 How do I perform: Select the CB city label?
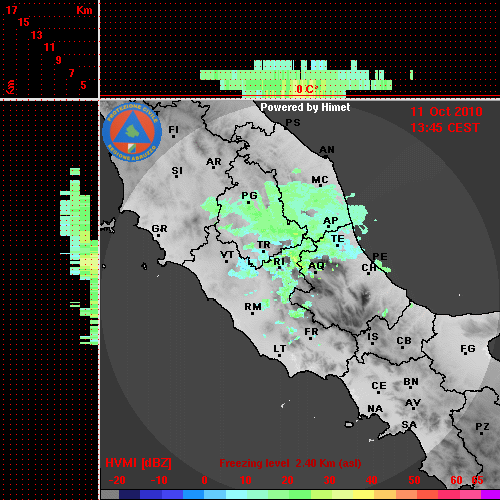tap(404, 341)
